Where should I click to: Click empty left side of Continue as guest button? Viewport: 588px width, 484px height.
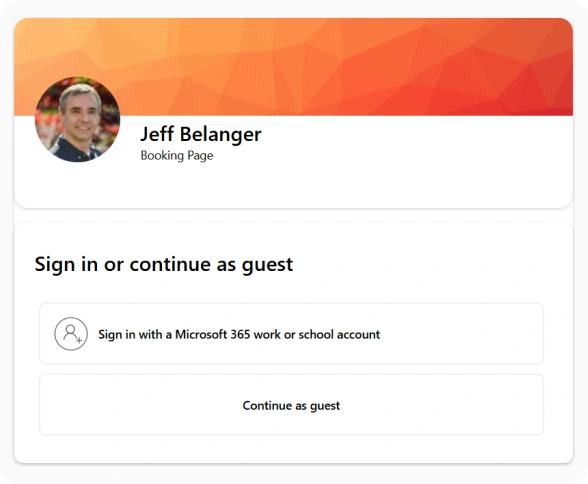[x=141, y=405]
